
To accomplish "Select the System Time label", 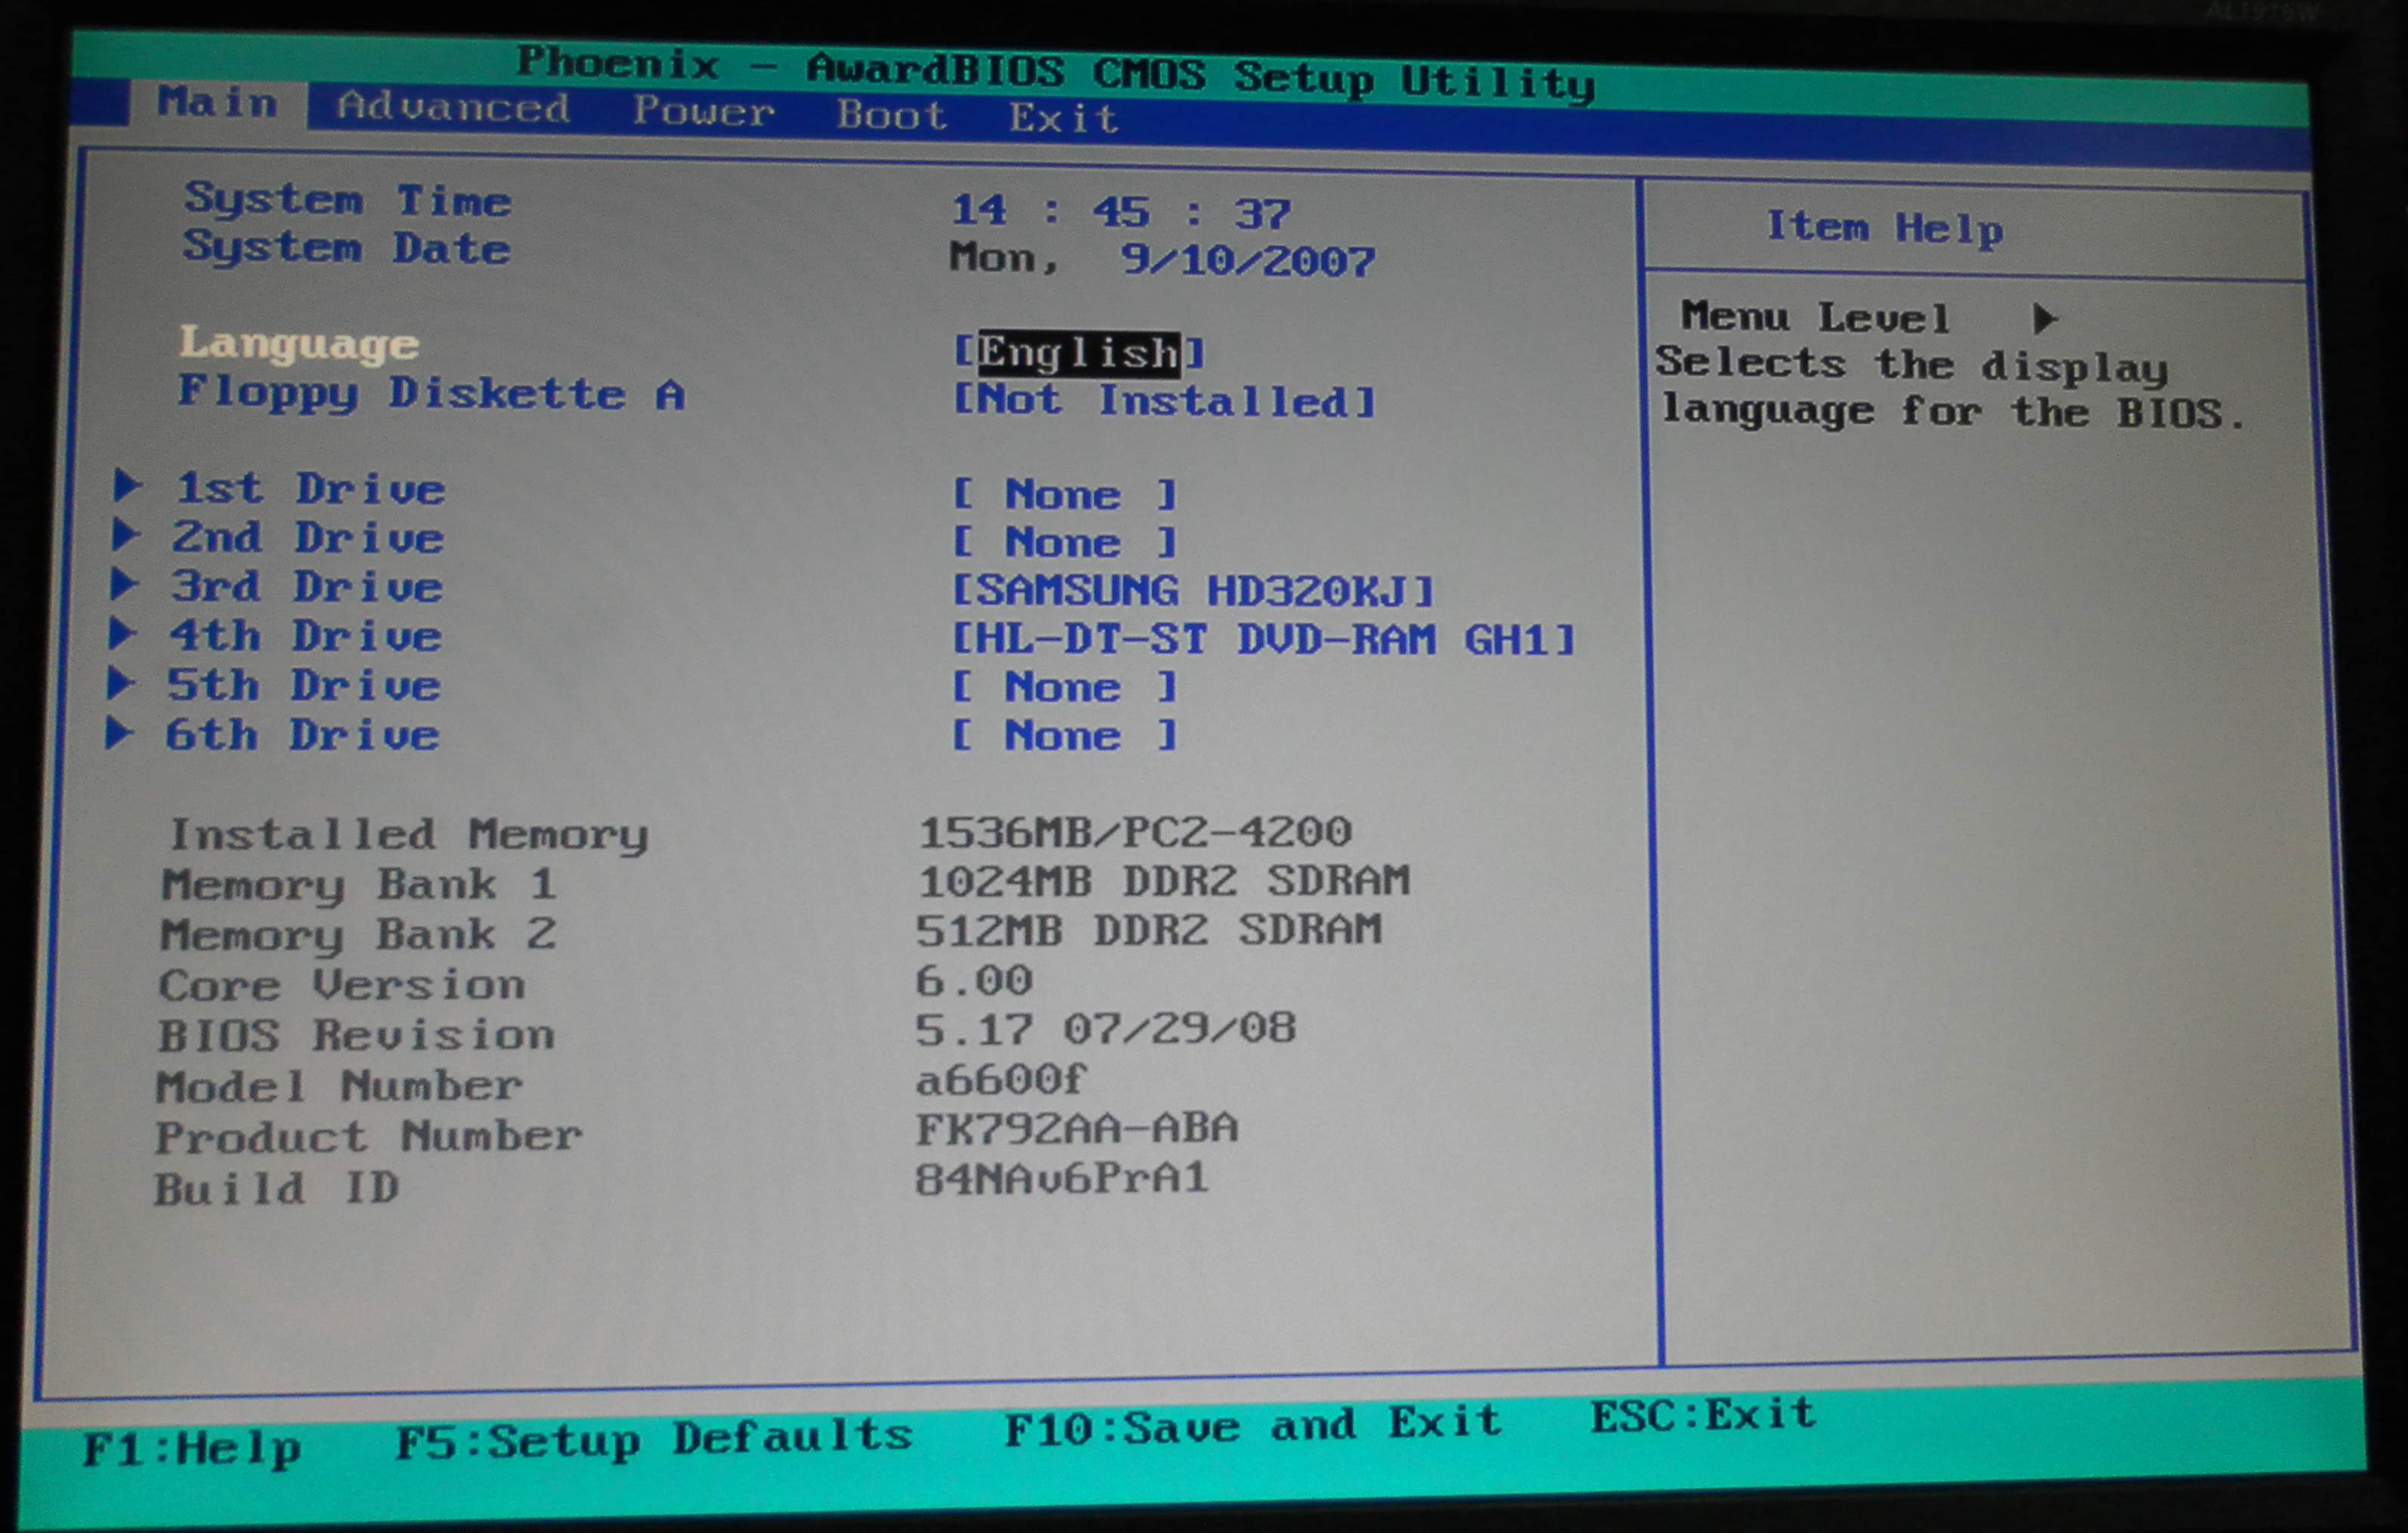I will point(347,199).
